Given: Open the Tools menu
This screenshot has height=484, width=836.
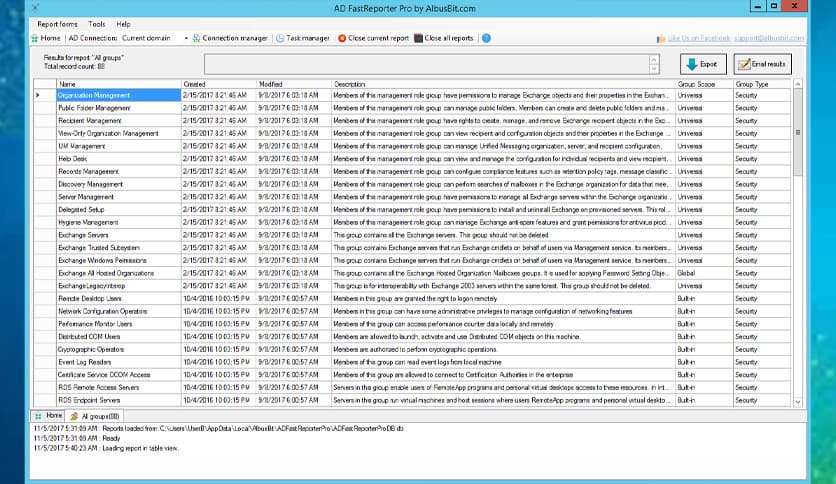Looking at the screenshot, I should pyautogui.click(x=96, y=23).
